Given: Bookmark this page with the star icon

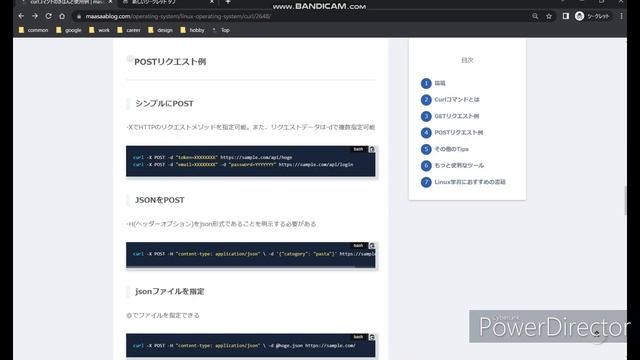Looking at the screenshot, I should pos(549,16).
